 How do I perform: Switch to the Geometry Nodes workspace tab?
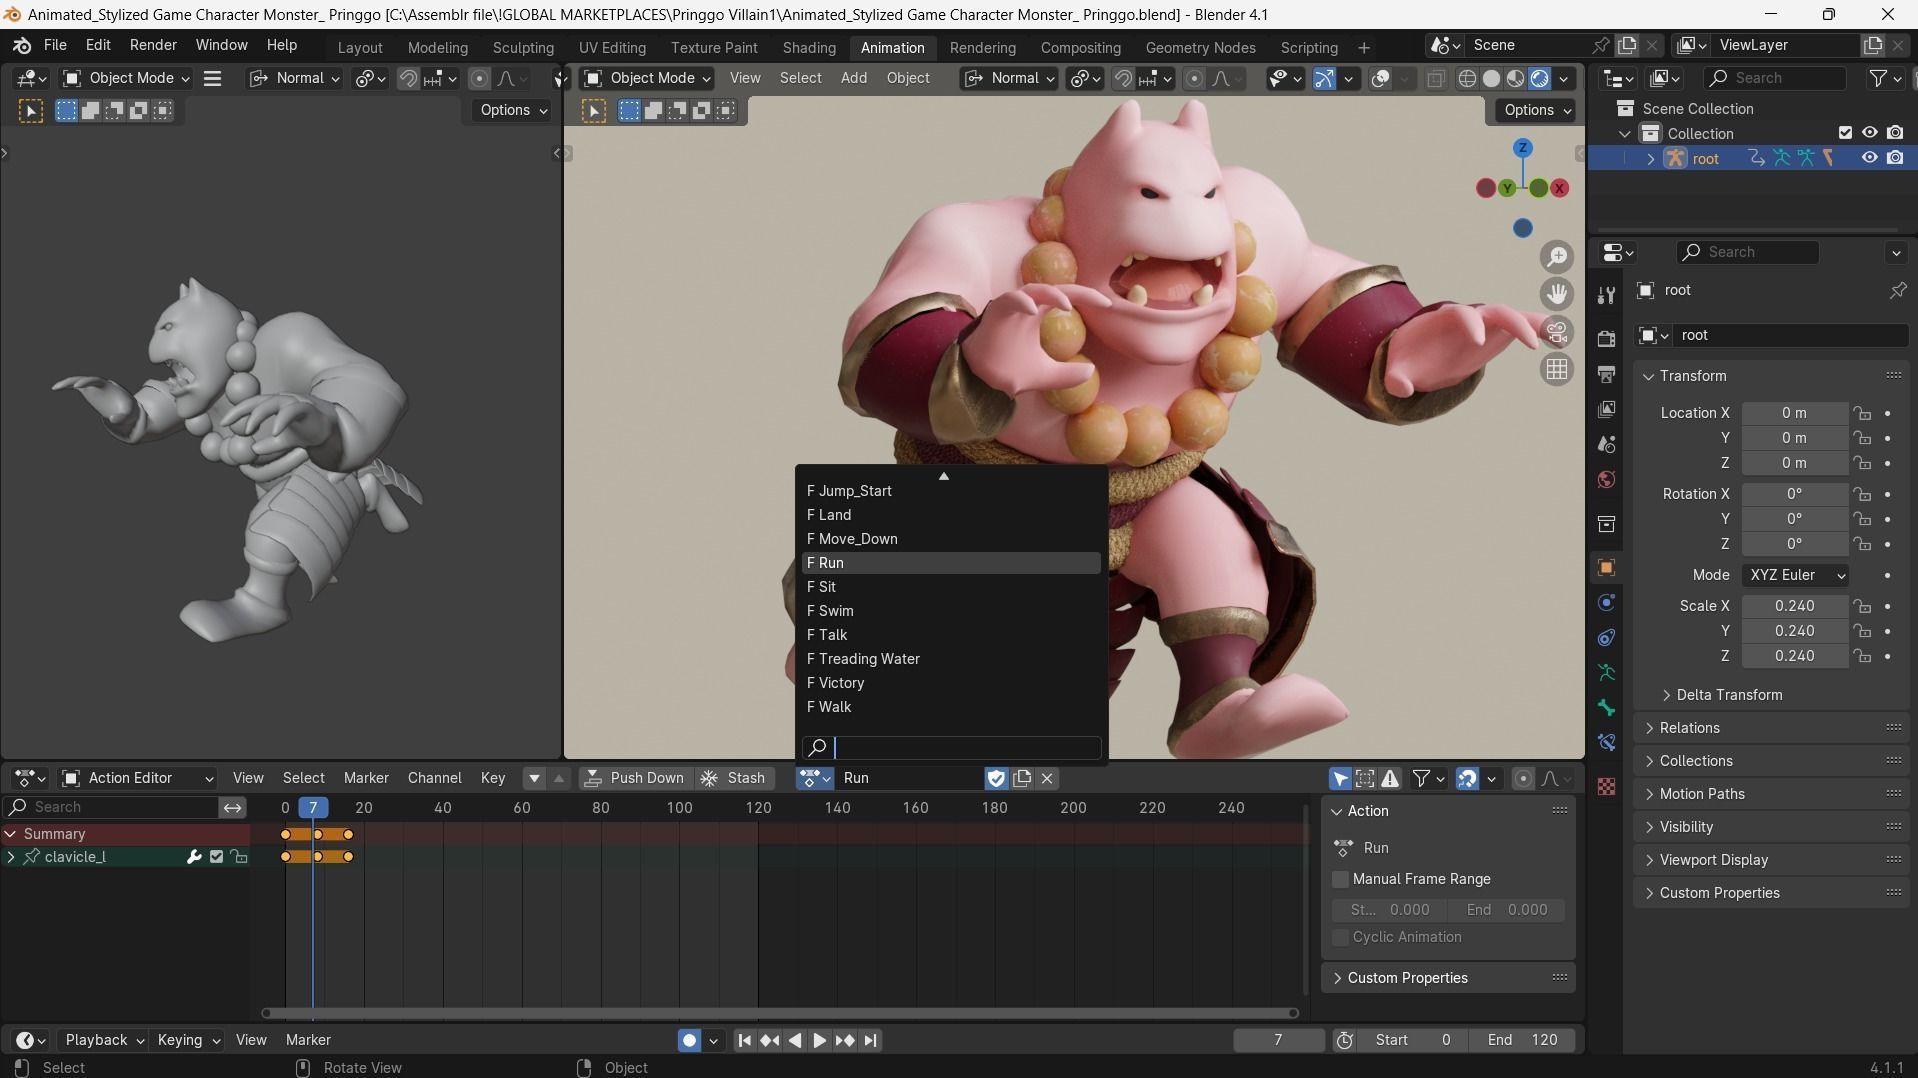tap(1200, 48)
